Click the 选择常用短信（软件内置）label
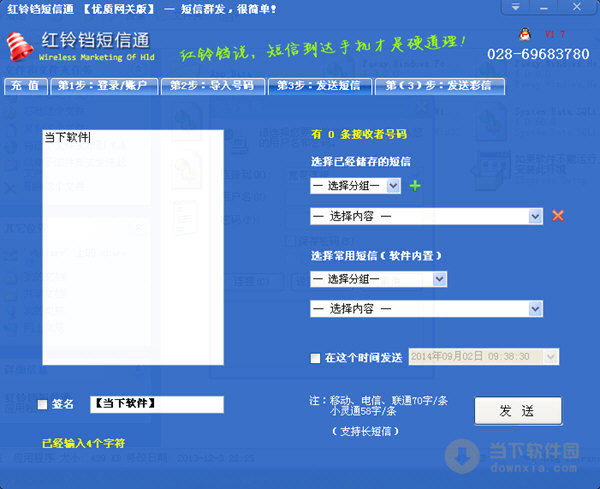This screenshot has height=489, width=600. (376, 256)
